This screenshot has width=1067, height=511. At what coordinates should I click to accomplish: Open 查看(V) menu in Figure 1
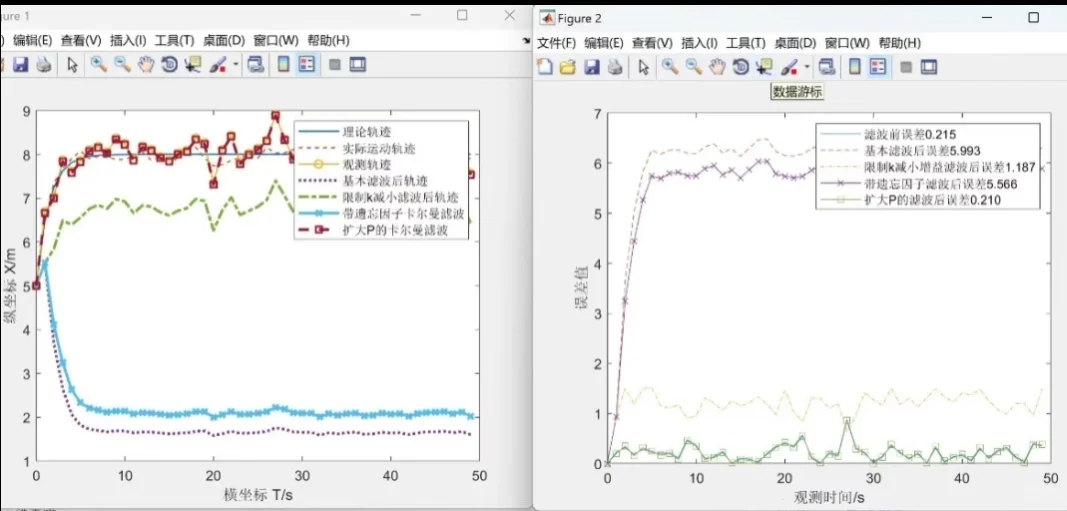[x=81, y=40]
